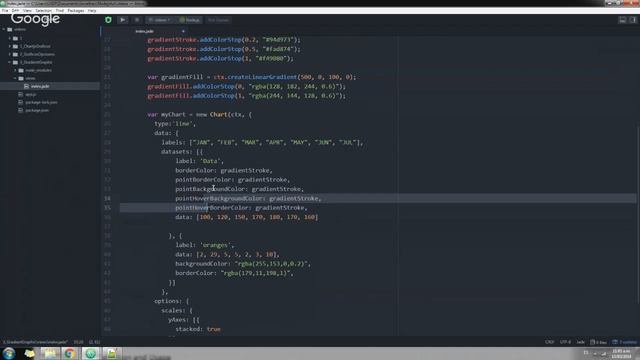Open the Help menu
Viewport: 640px width, 360px height.
coord(92,11)
